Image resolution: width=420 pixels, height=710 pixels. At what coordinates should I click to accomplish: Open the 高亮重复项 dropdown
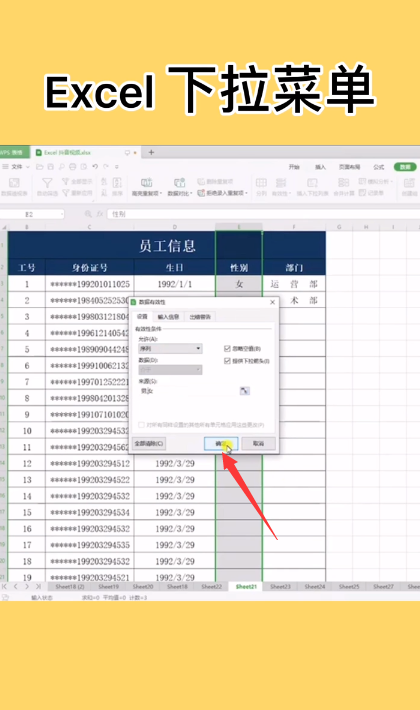[x=146, y=187]
